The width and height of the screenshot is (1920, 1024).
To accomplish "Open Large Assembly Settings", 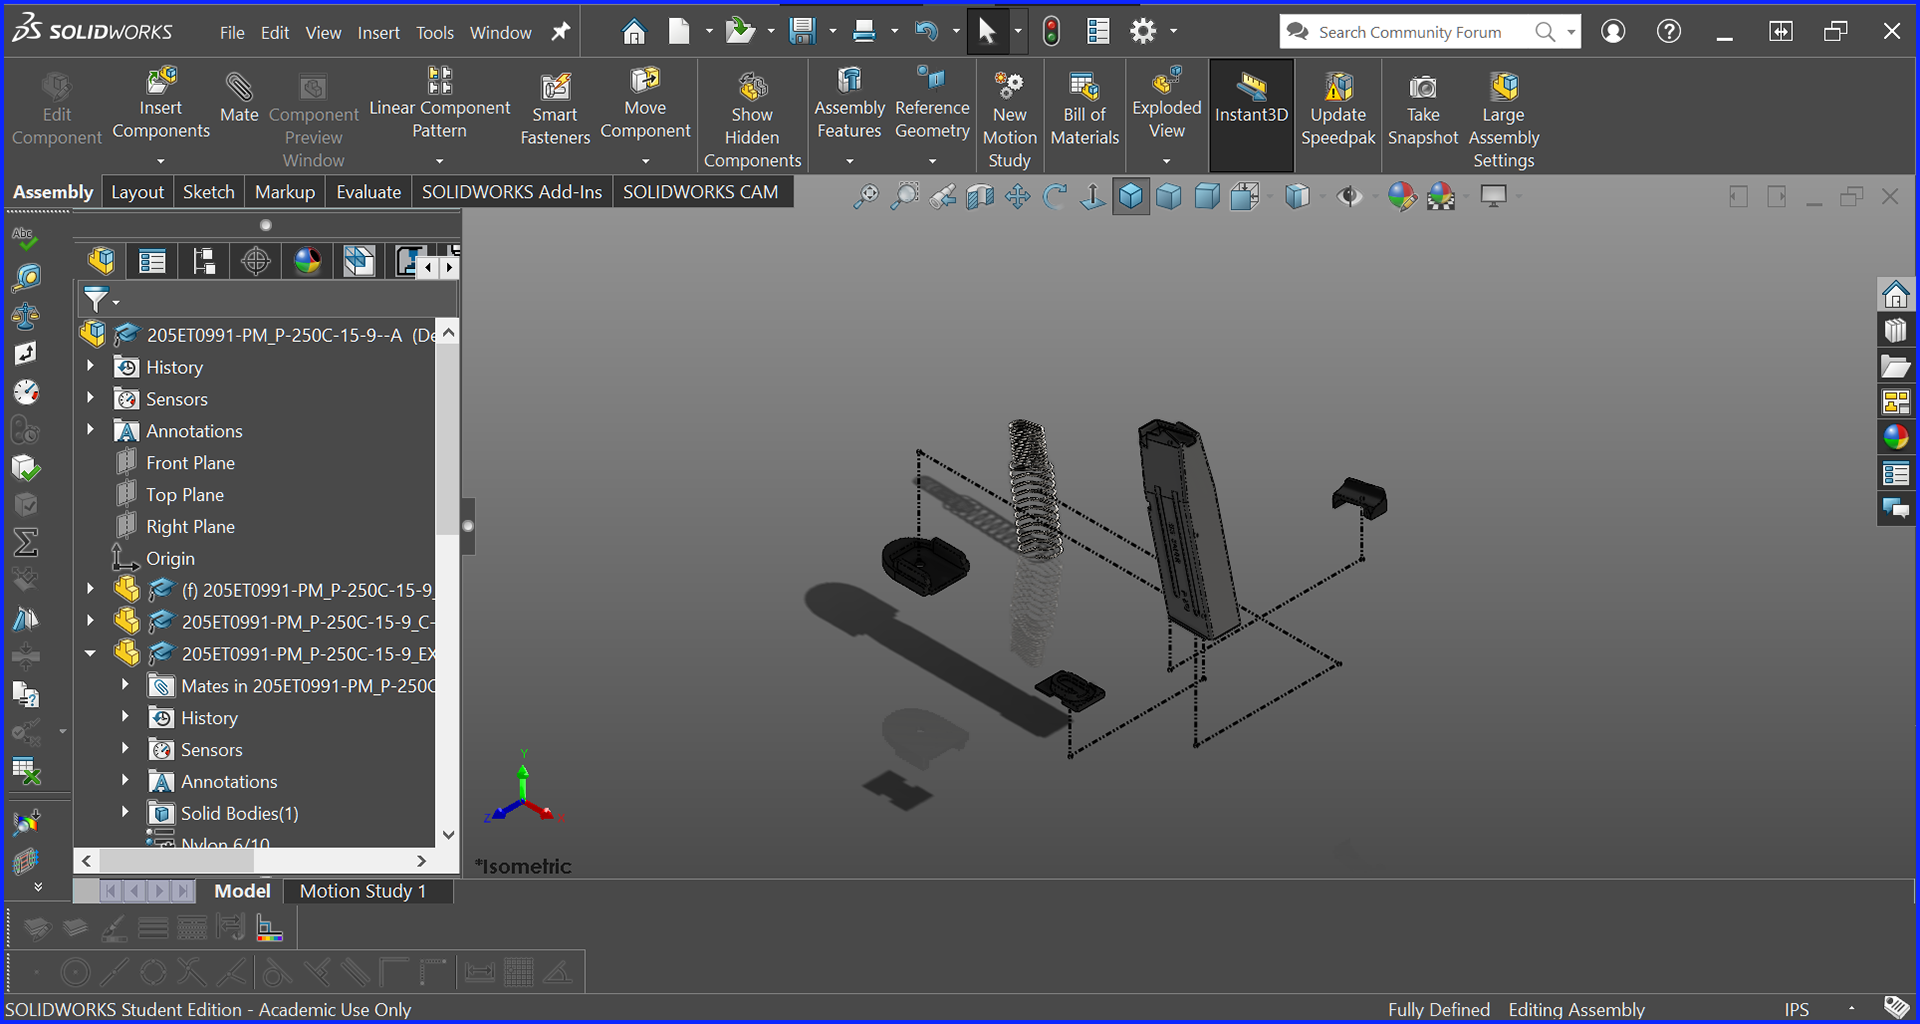I will (1504, 120).
